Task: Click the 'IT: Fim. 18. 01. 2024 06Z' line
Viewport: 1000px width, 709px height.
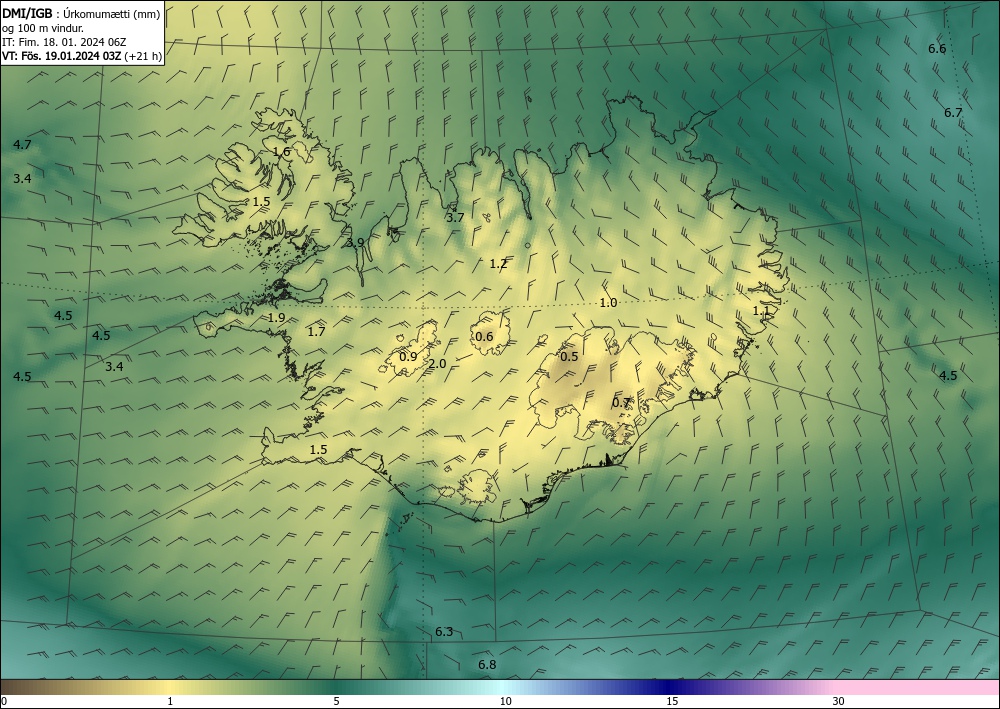Action: (64, 42)
